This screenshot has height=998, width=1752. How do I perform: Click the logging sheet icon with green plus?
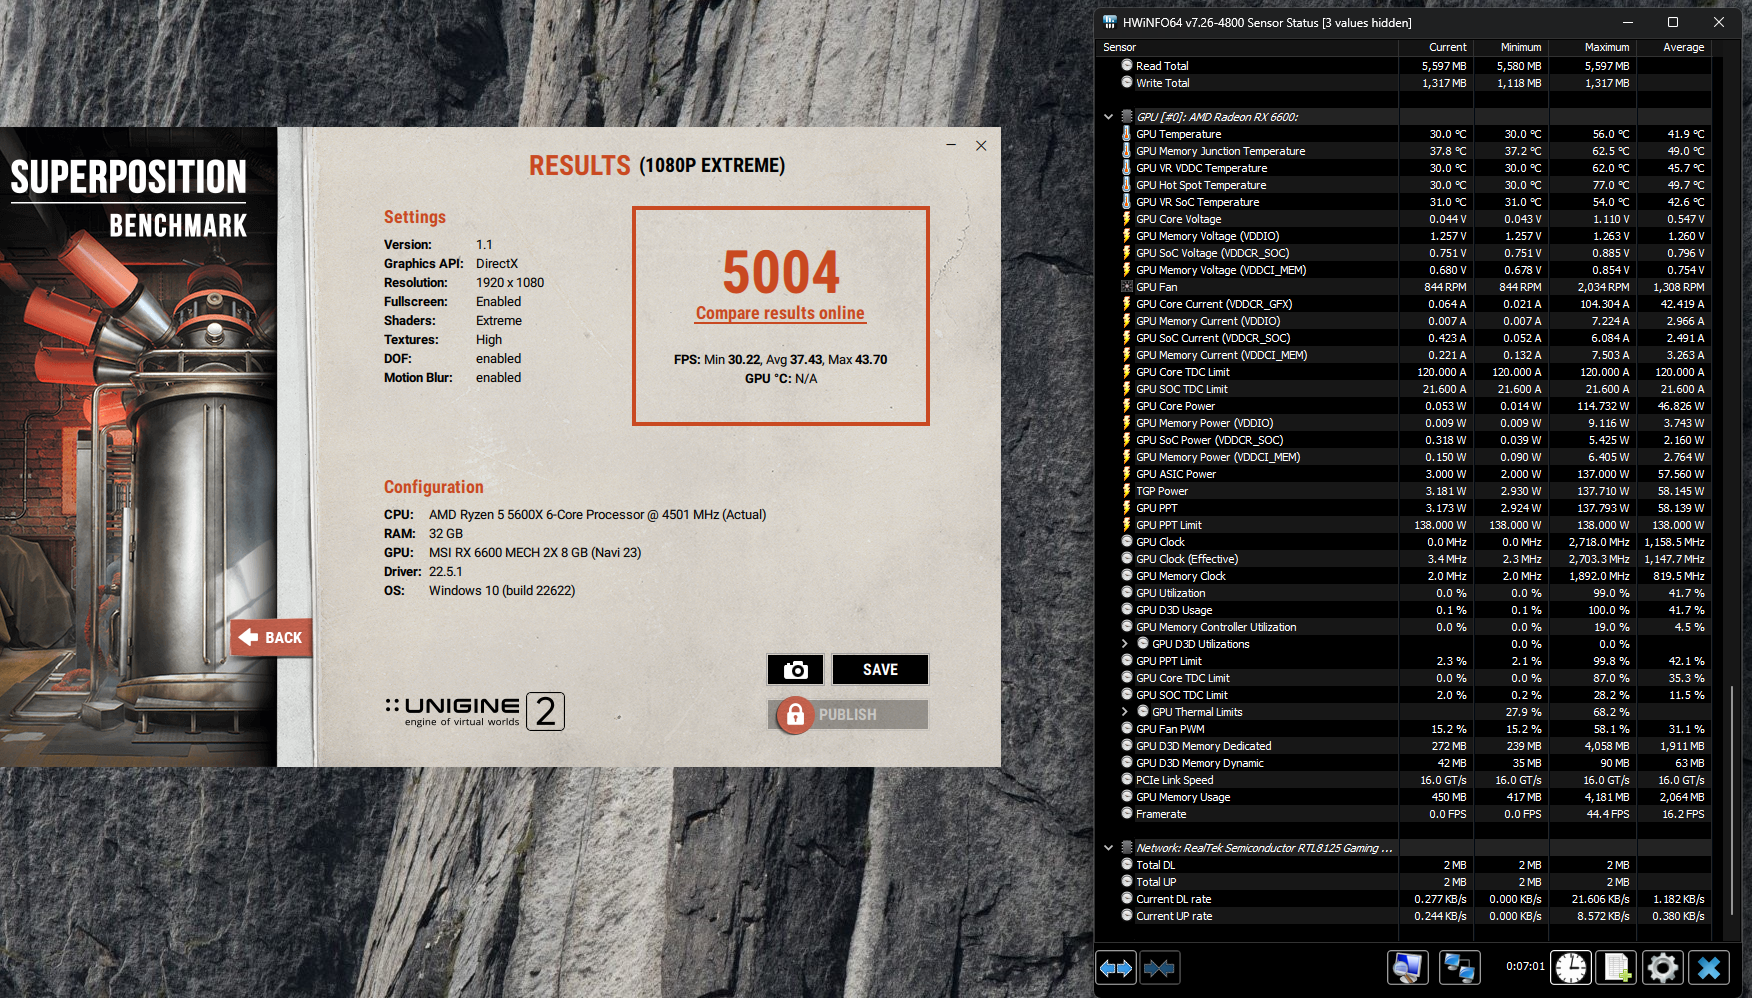coord(1617,968)
